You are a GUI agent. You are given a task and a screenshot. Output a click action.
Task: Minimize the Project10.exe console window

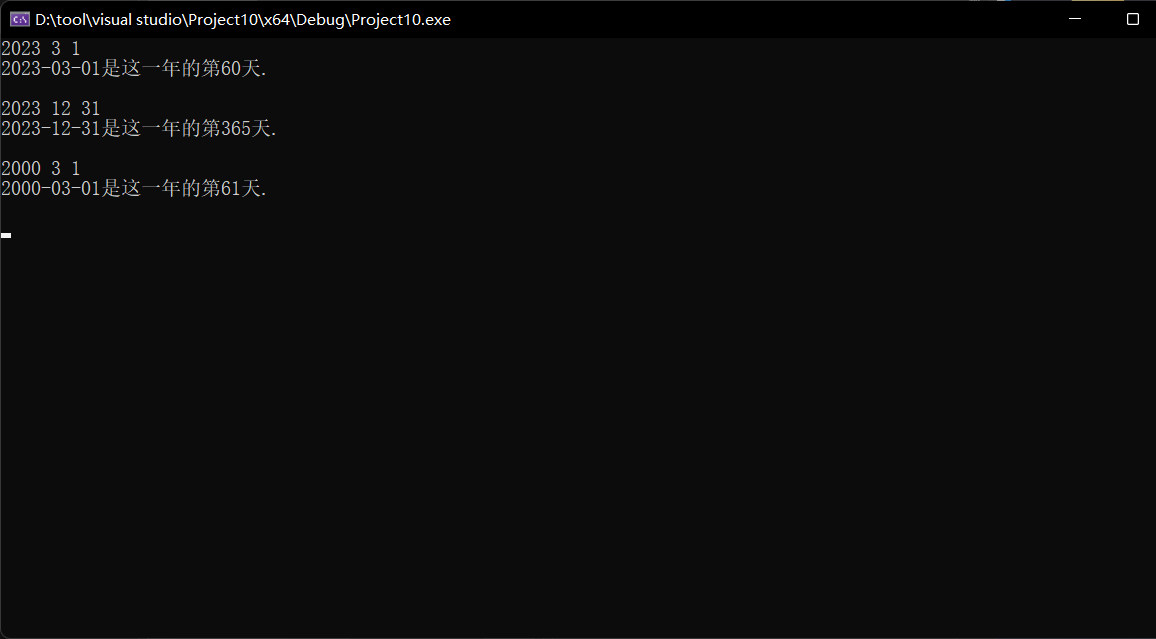[1077, 19]
